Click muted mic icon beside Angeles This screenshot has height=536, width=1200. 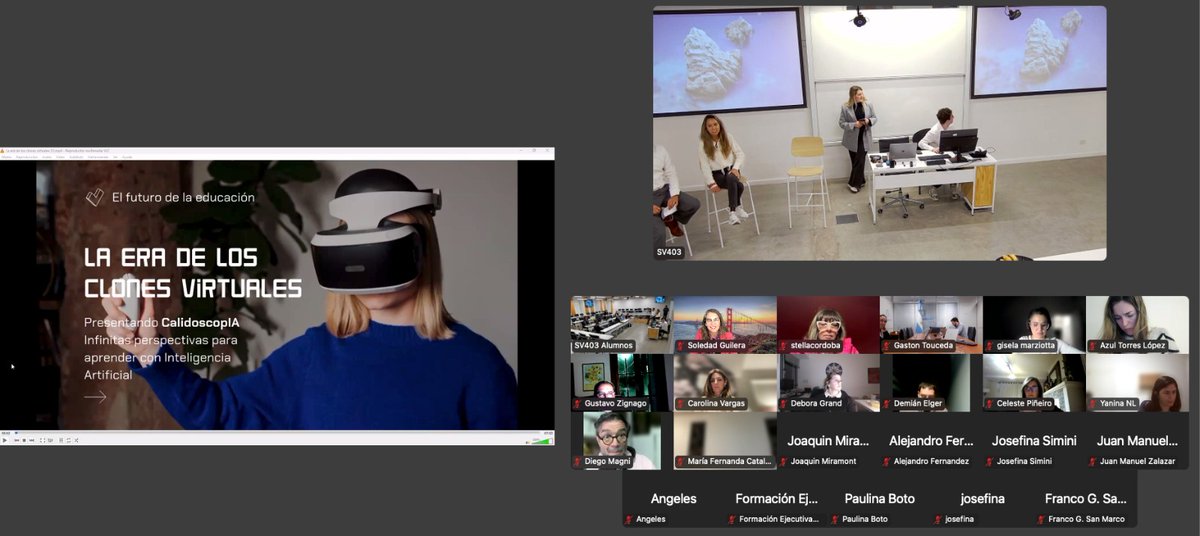[629, 519]
